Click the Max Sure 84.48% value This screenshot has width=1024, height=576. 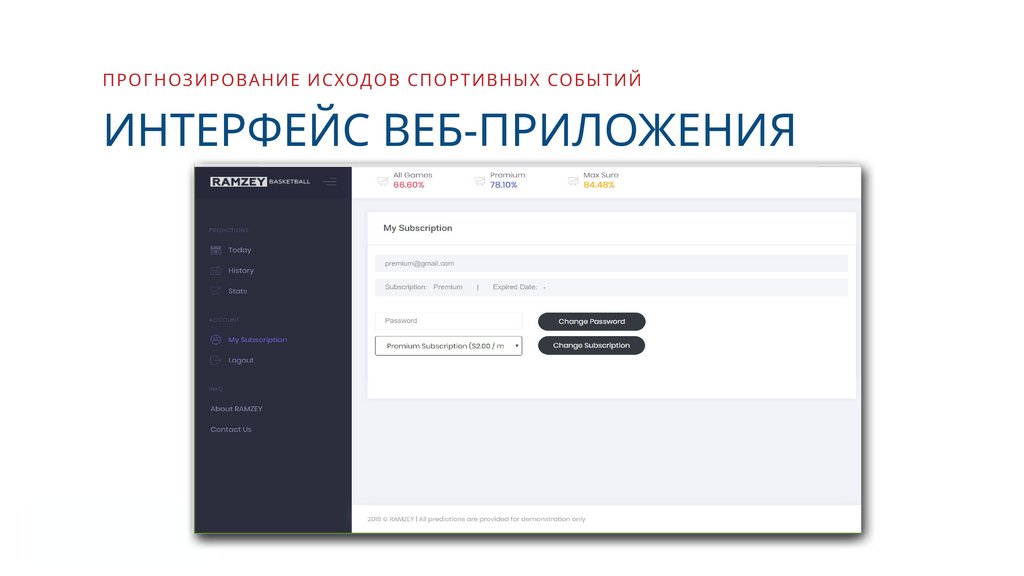pyautogui.click(x=599, y=185)
